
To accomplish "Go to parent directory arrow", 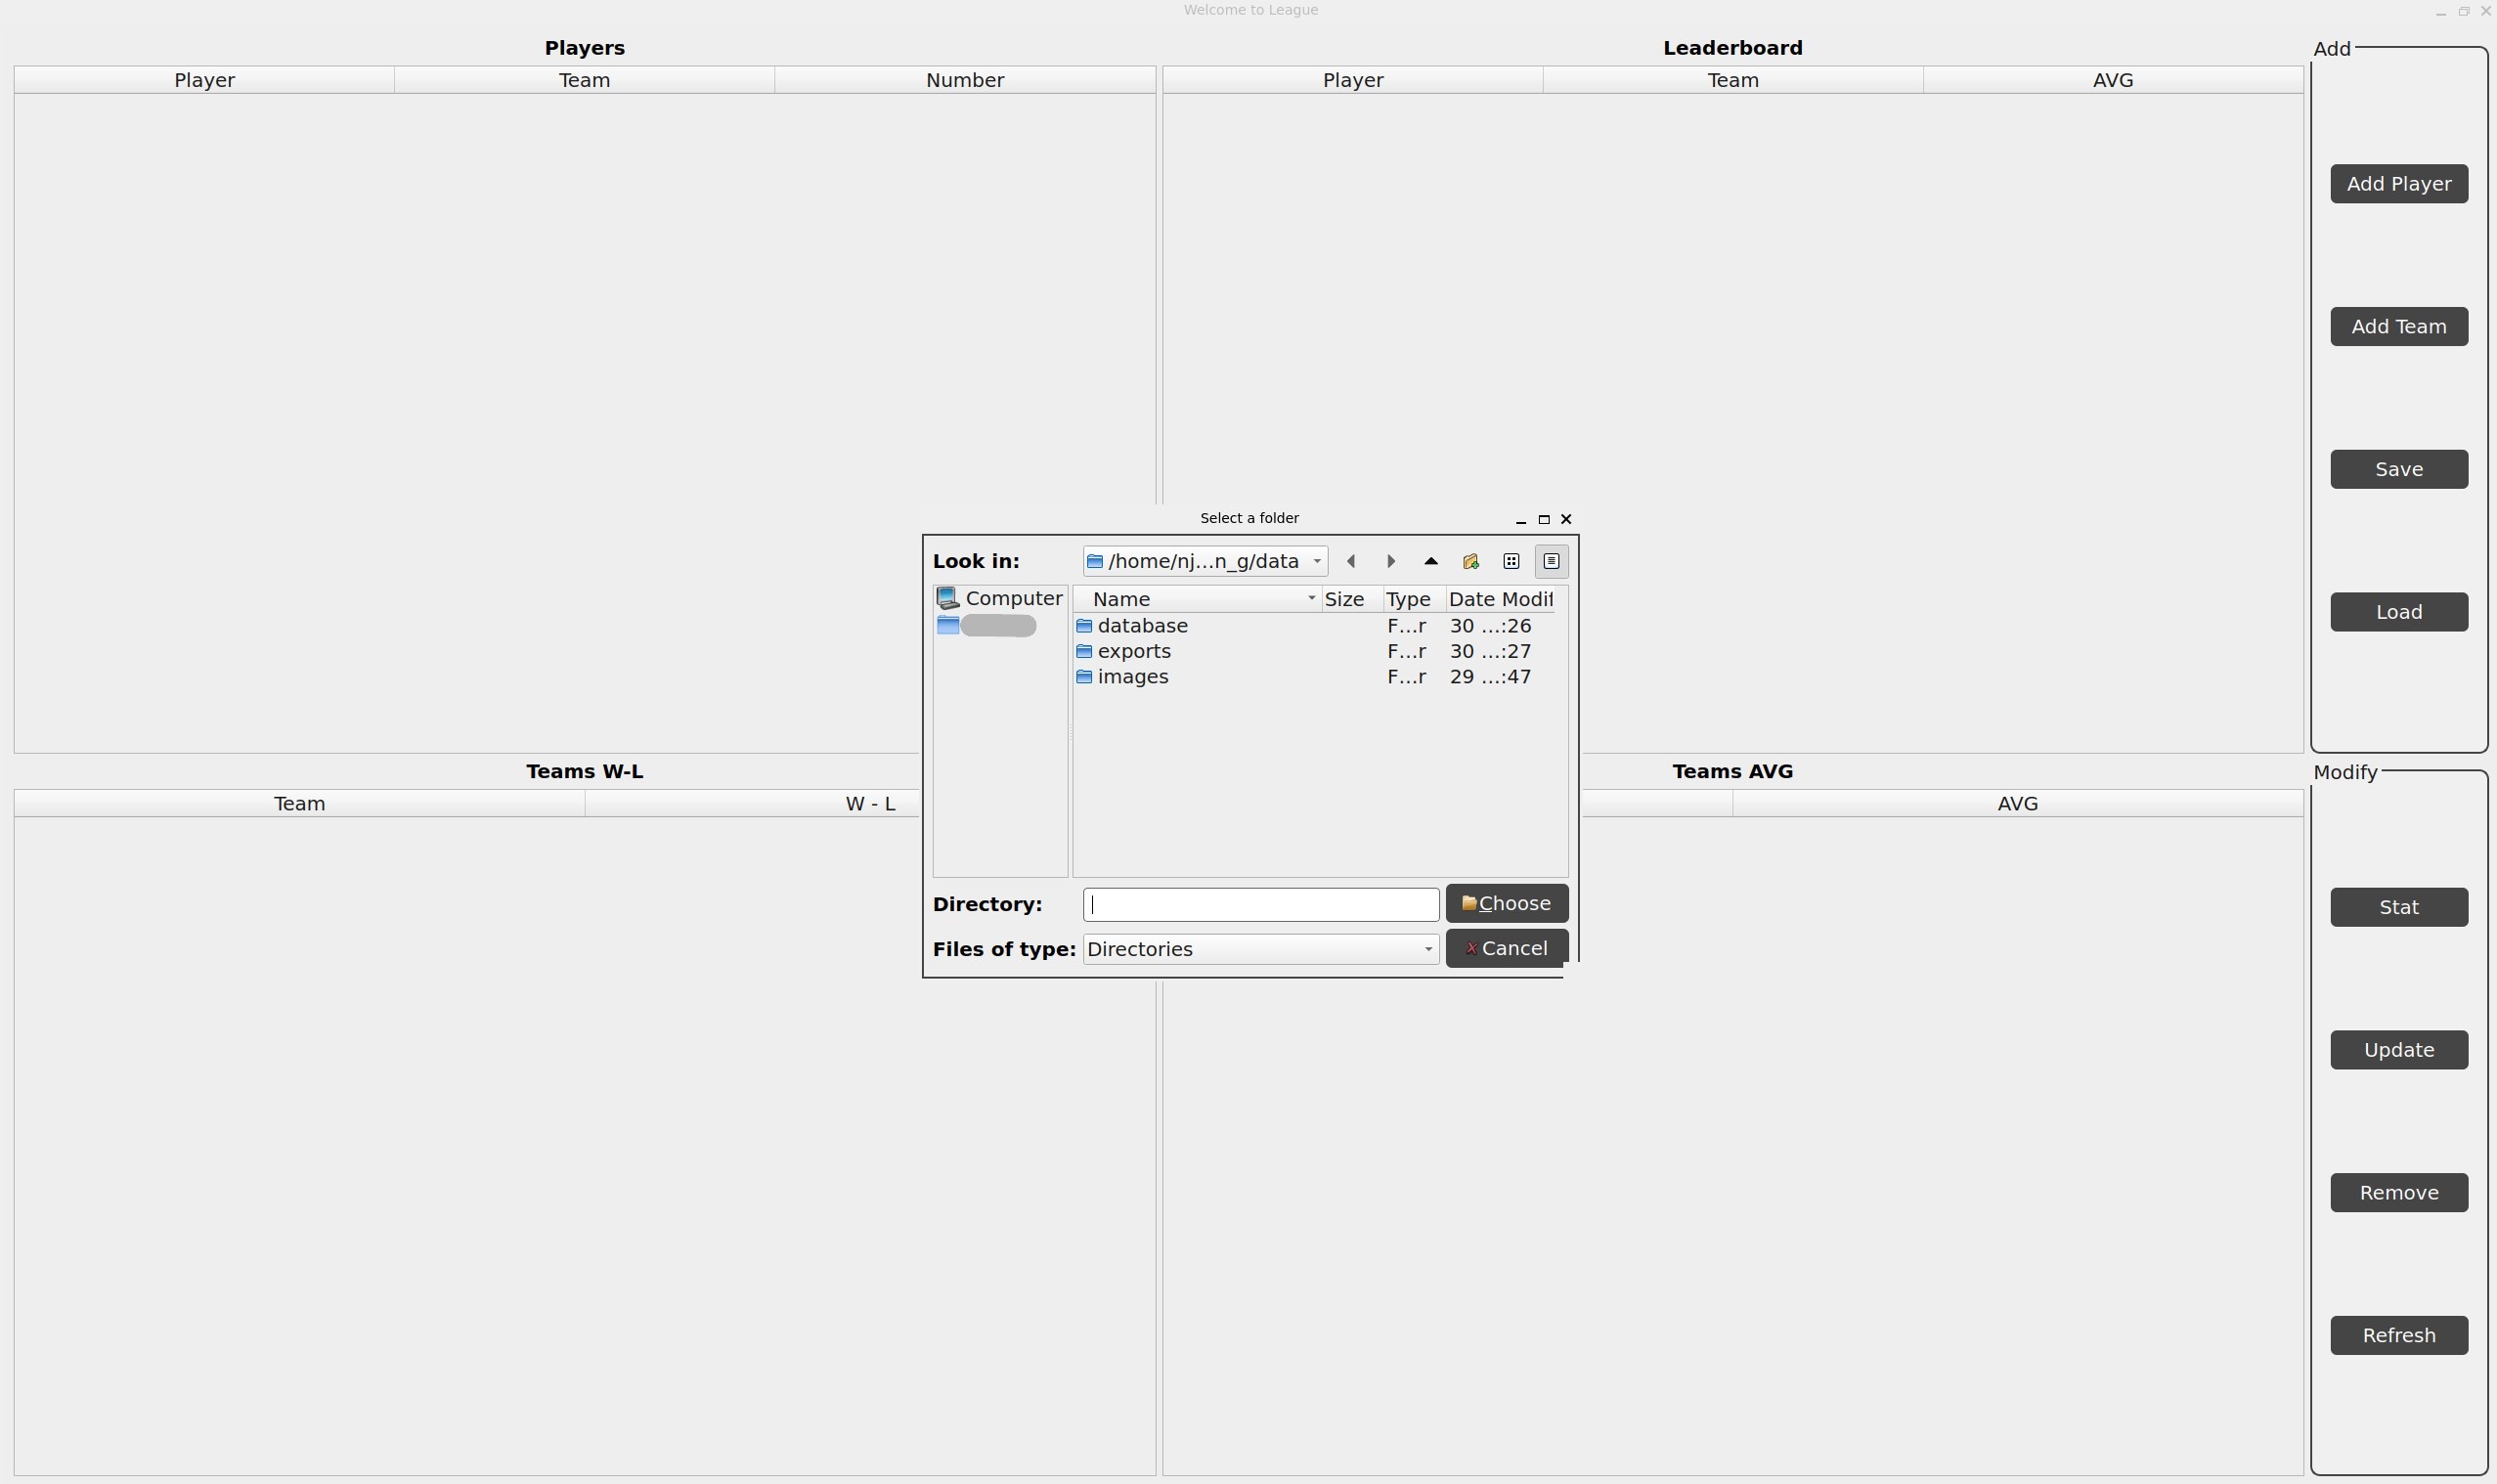I will (1431, 561).
